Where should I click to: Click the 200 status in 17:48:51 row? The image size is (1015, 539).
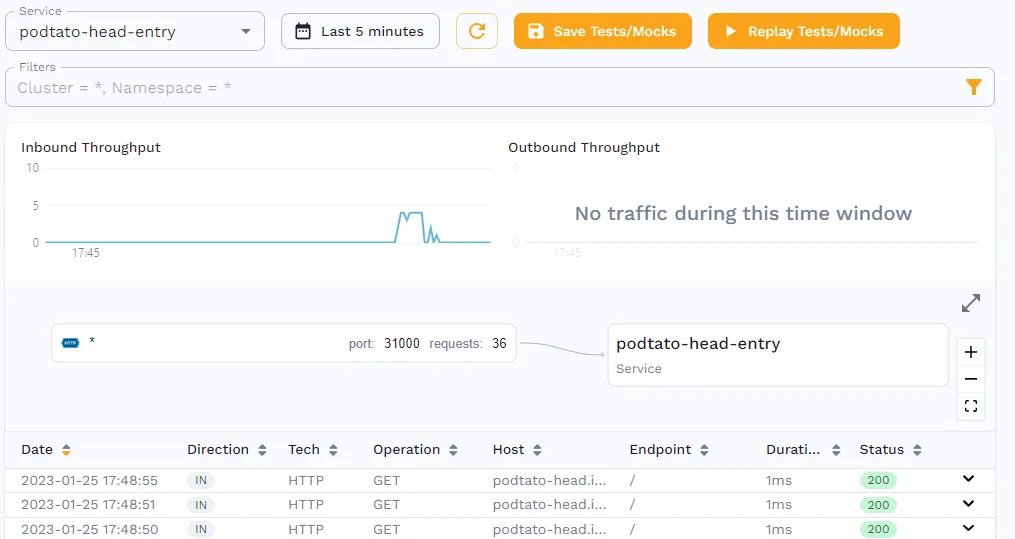tap(878, 505)
